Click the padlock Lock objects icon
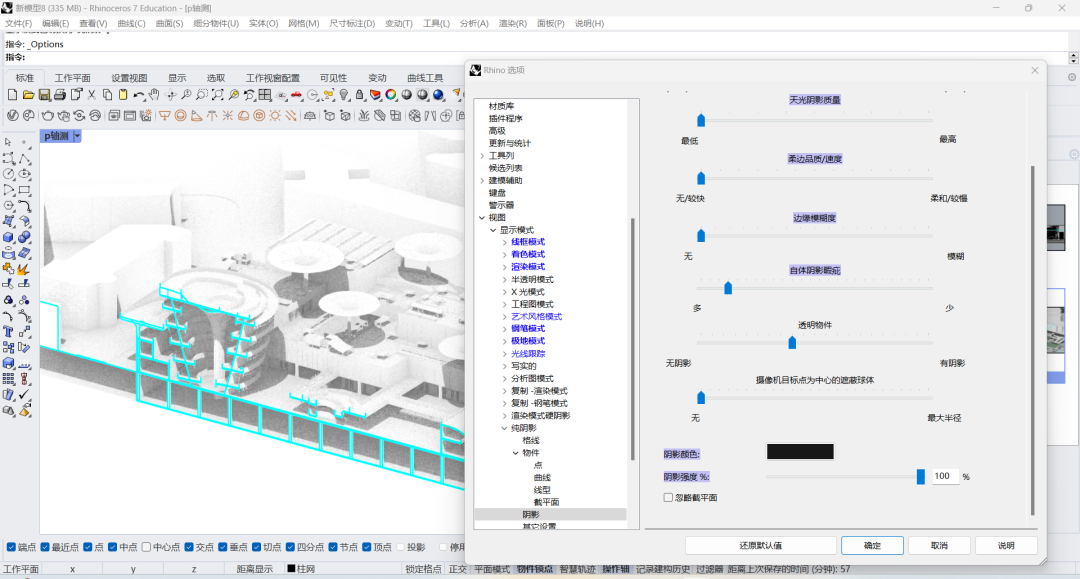The width and height of the screenshot is (1080, 579). click(x=360, y=94)
